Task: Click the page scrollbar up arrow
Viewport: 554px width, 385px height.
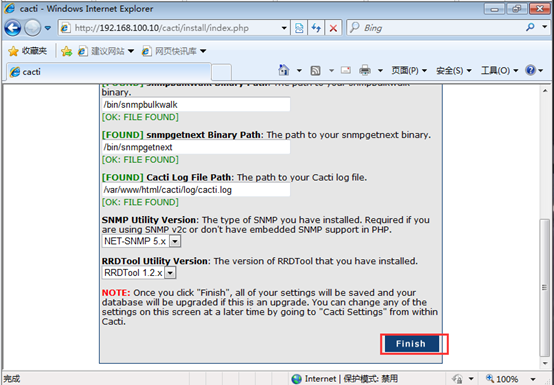Action: tap(545, 91)
